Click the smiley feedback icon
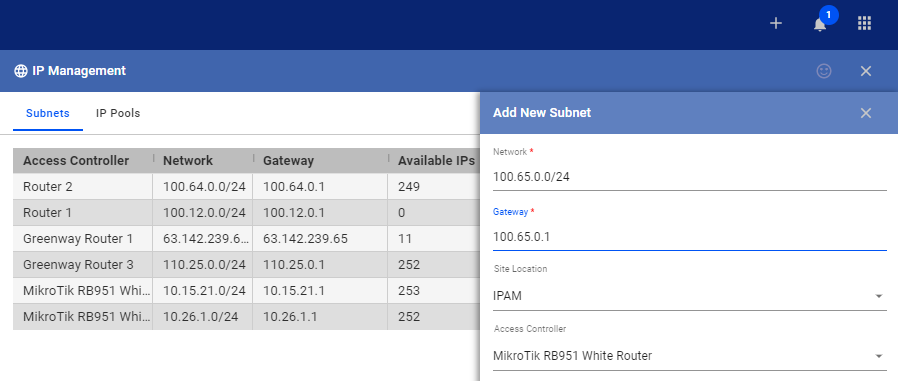 (x=824, y=71)
